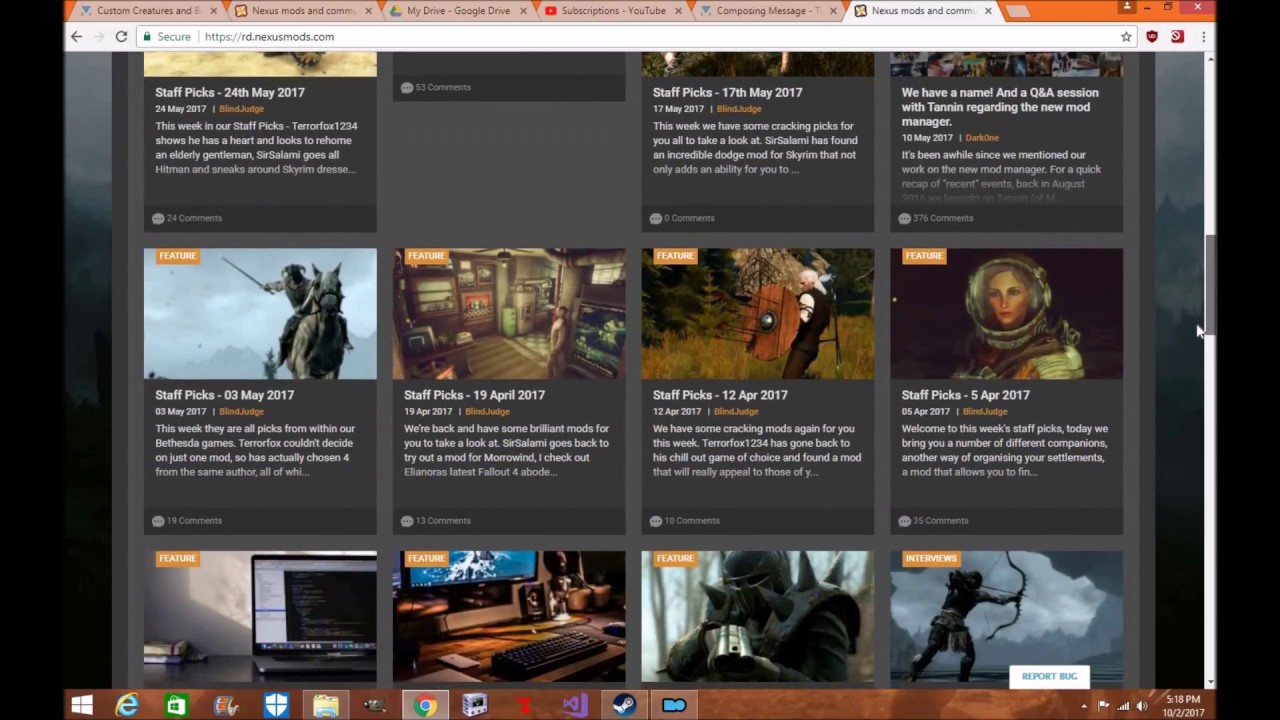Open the We have a name Q&A article title
This screenshot has height=720, width=1280.
(1000, 107)
